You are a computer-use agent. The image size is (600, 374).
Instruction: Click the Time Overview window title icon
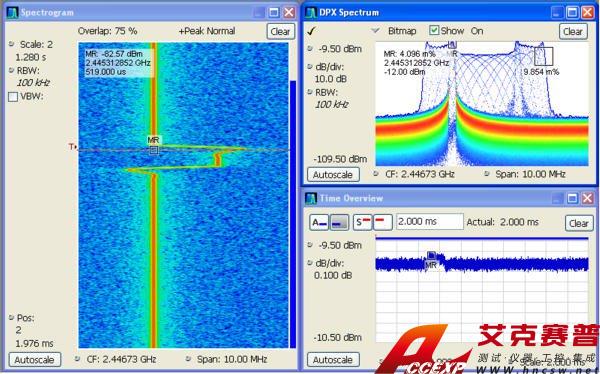pyautogui.click(x=311, y=198)
